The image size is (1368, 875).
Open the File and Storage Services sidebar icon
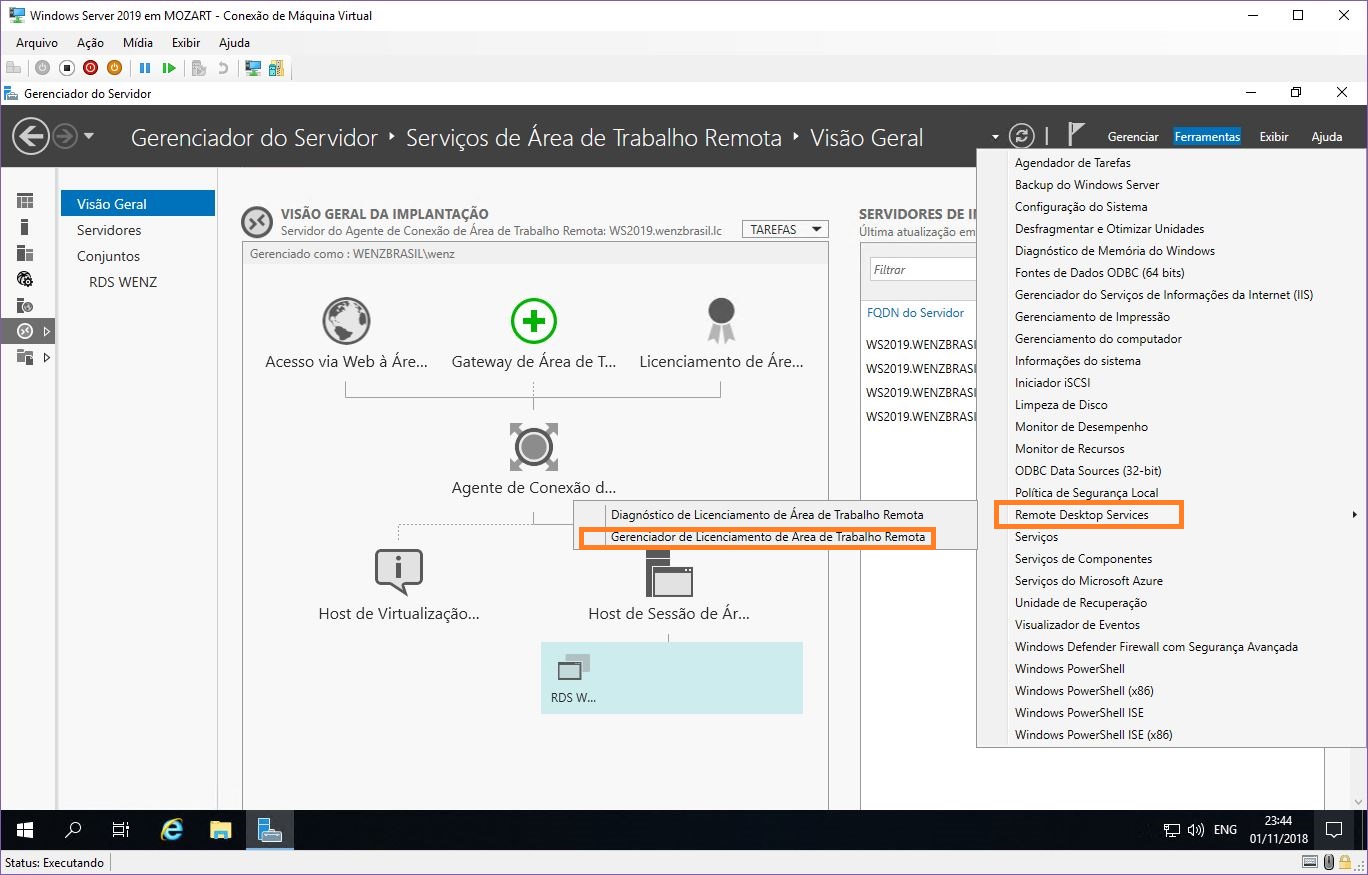[25, 357]
